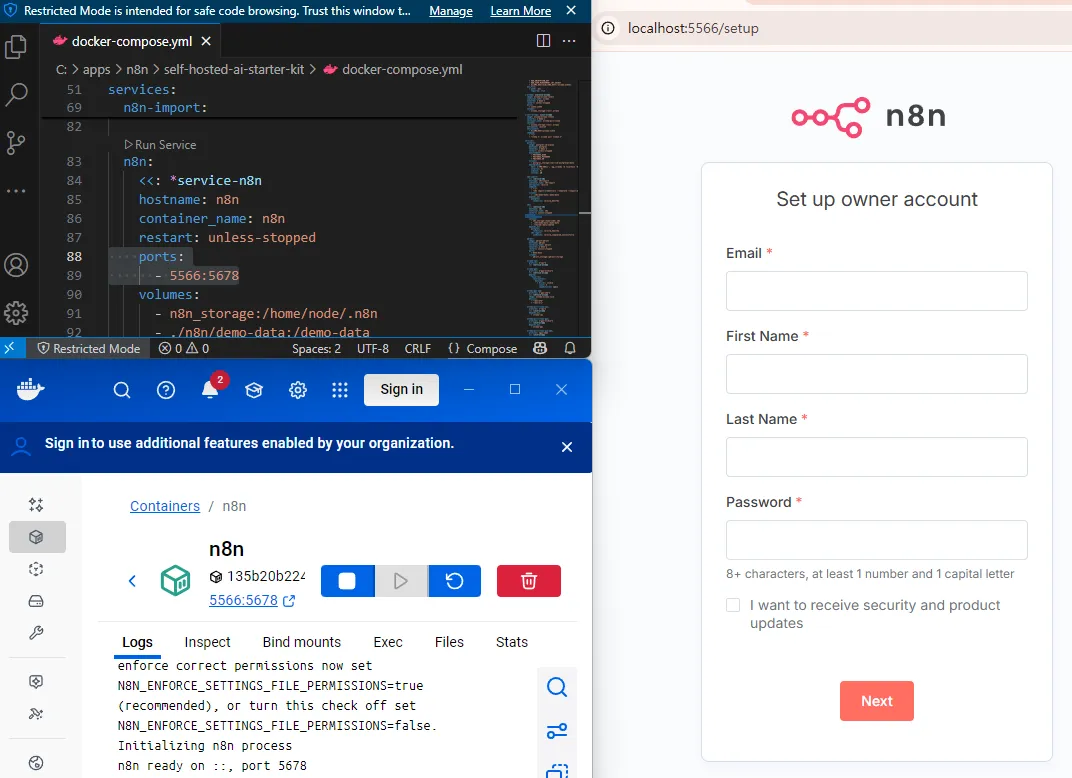Open the globe icon in the Docker sidebar
The image size is (1072, 778).
pyautogui.click(x=36, y=763)
